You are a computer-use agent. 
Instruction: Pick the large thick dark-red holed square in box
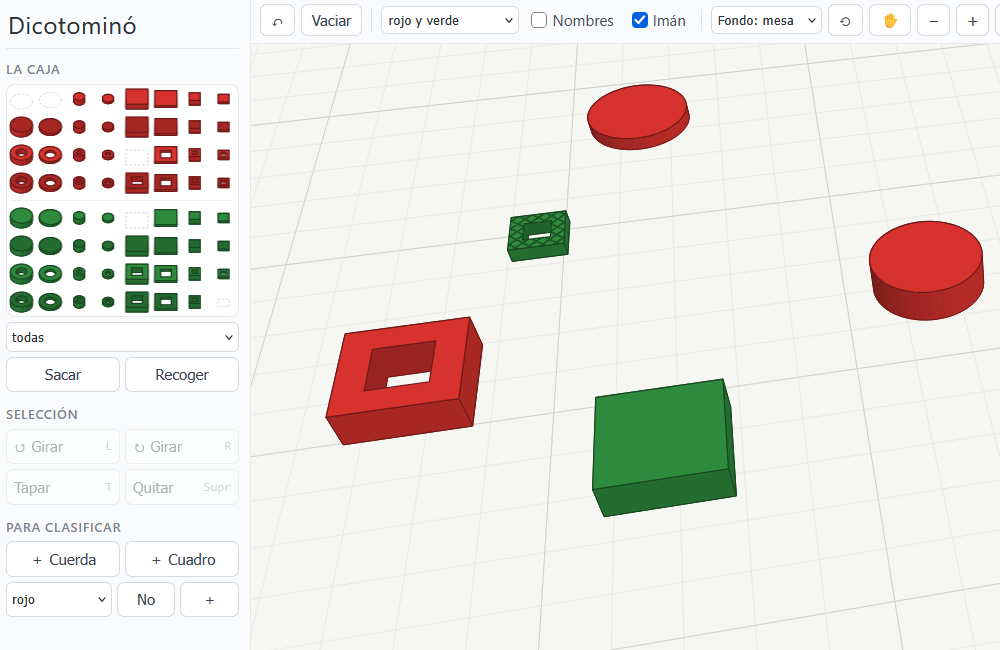click(136, 183)
